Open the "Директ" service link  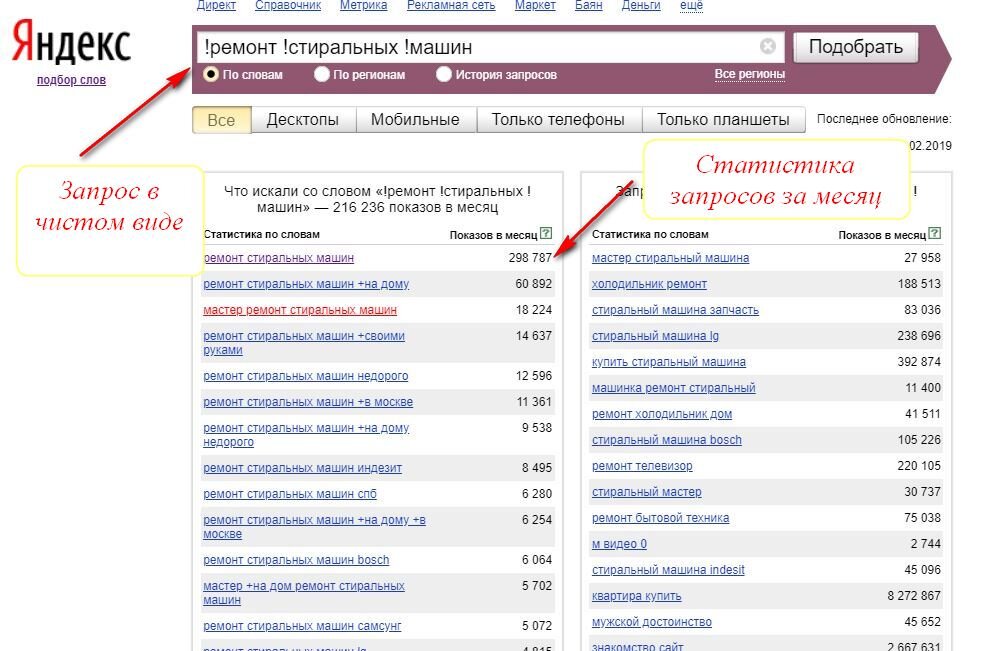click(216, 5)
